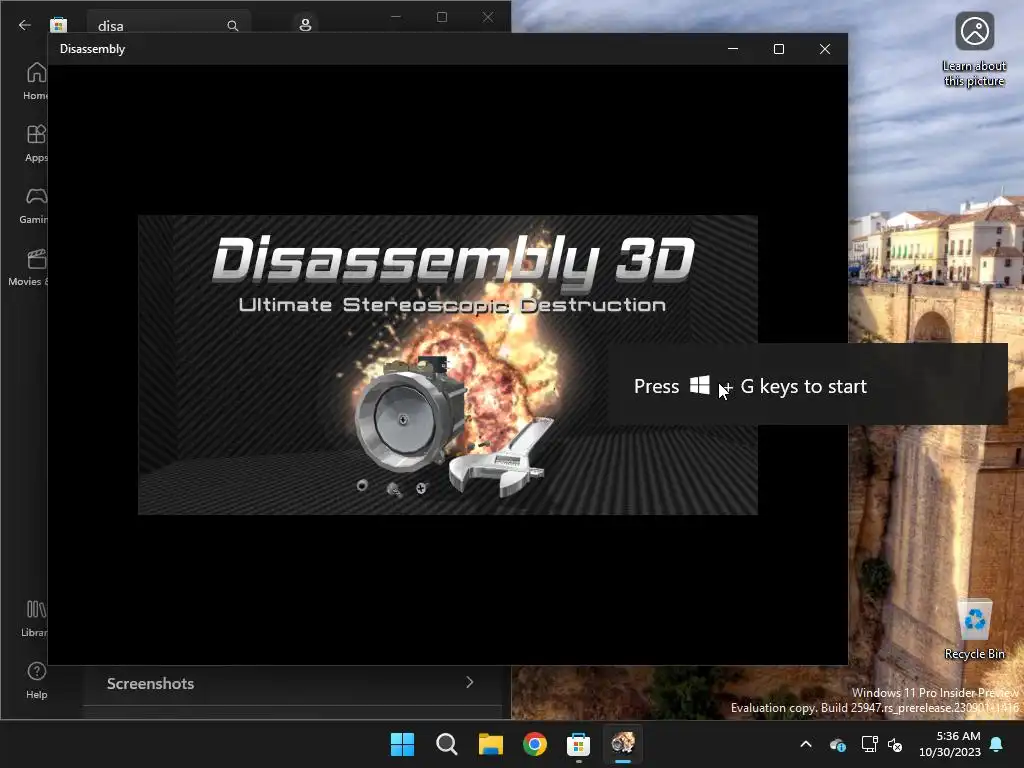Click the Screenshots heading in Store
The image size is (1024, 768).
pos(150,683)
